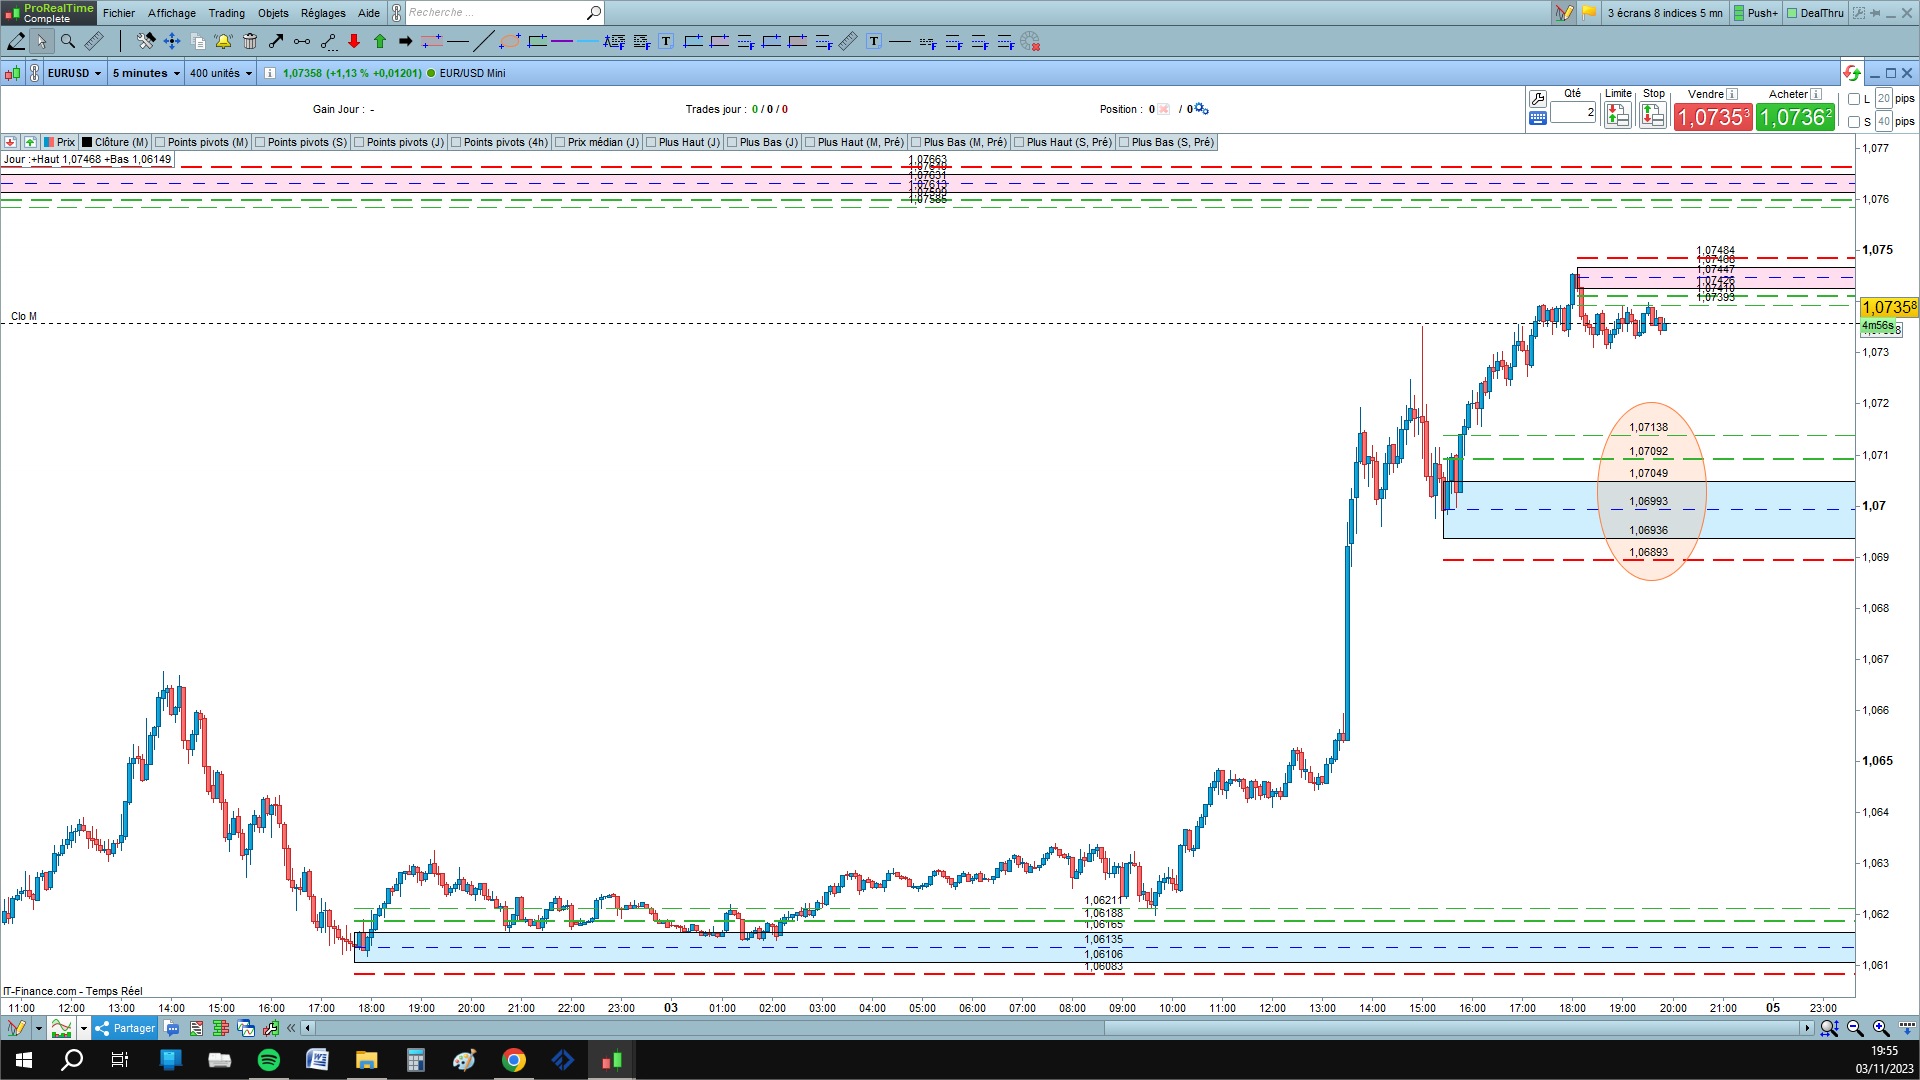The height and width of the screenshot is (1080, 1920).
Task: Select the red down arrow tool
Action: click(354, 41)
